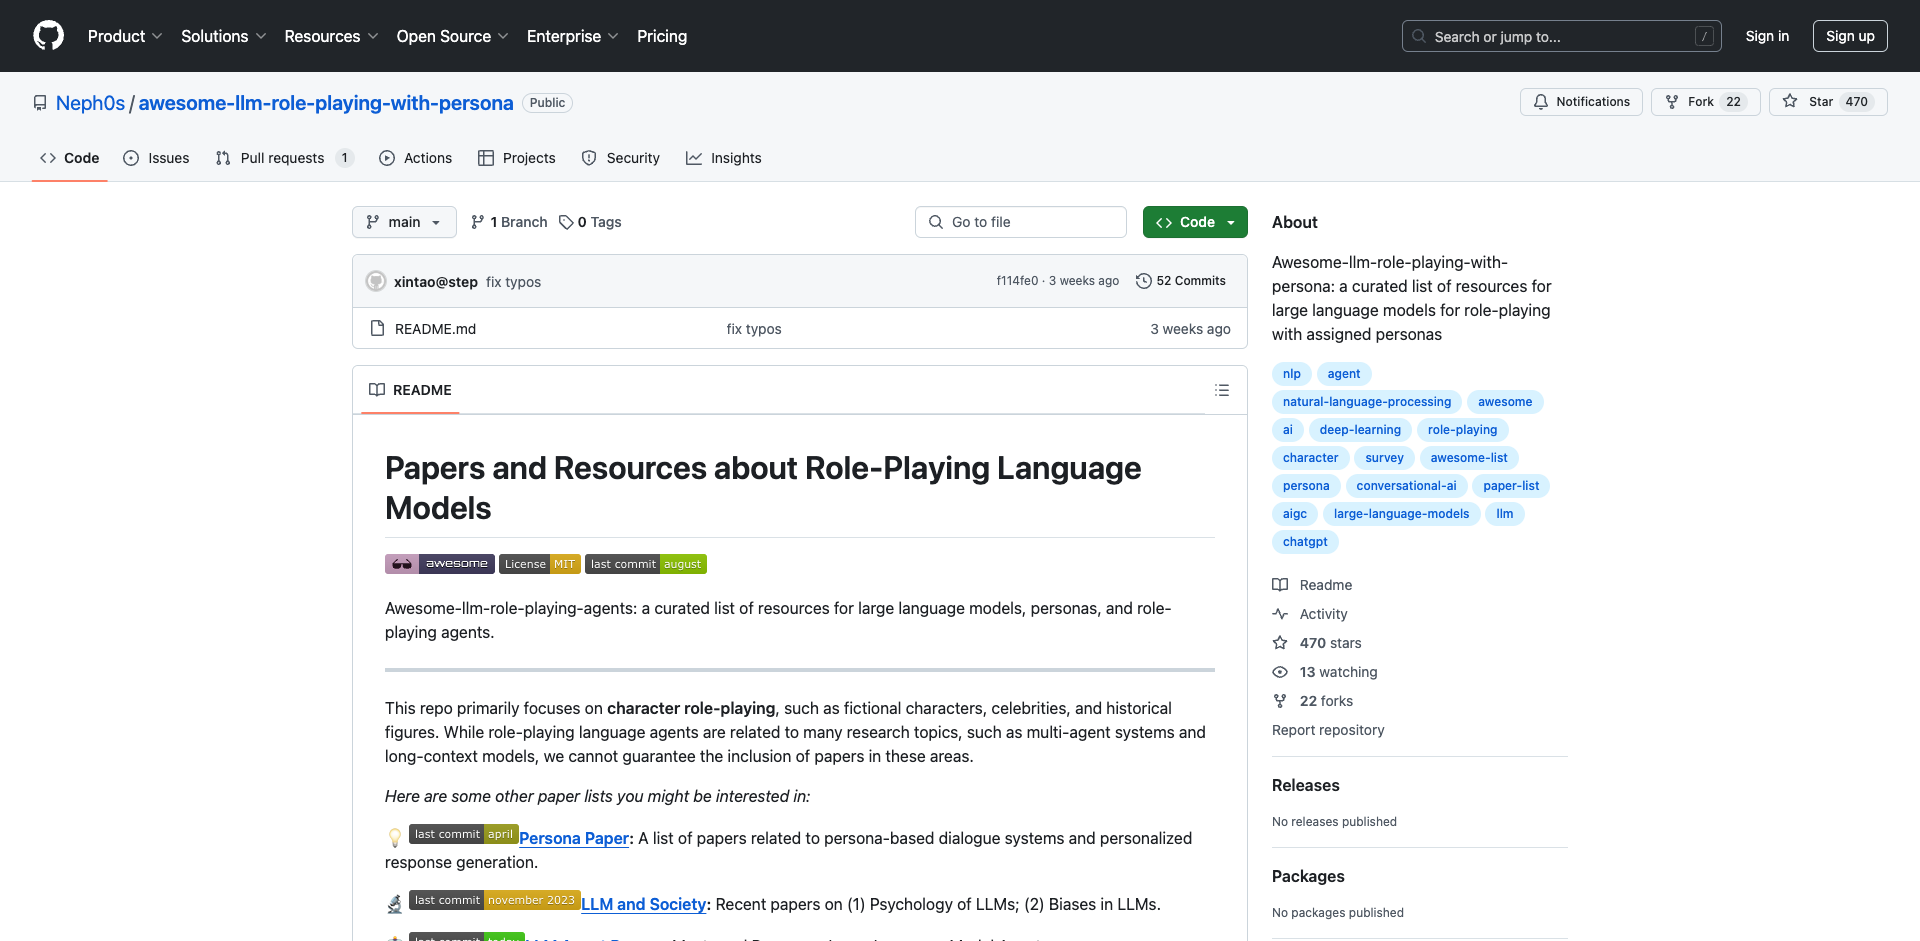Select the conversational-ai topic tag
Screen dimensions: 1920x941
(1406, 486)
